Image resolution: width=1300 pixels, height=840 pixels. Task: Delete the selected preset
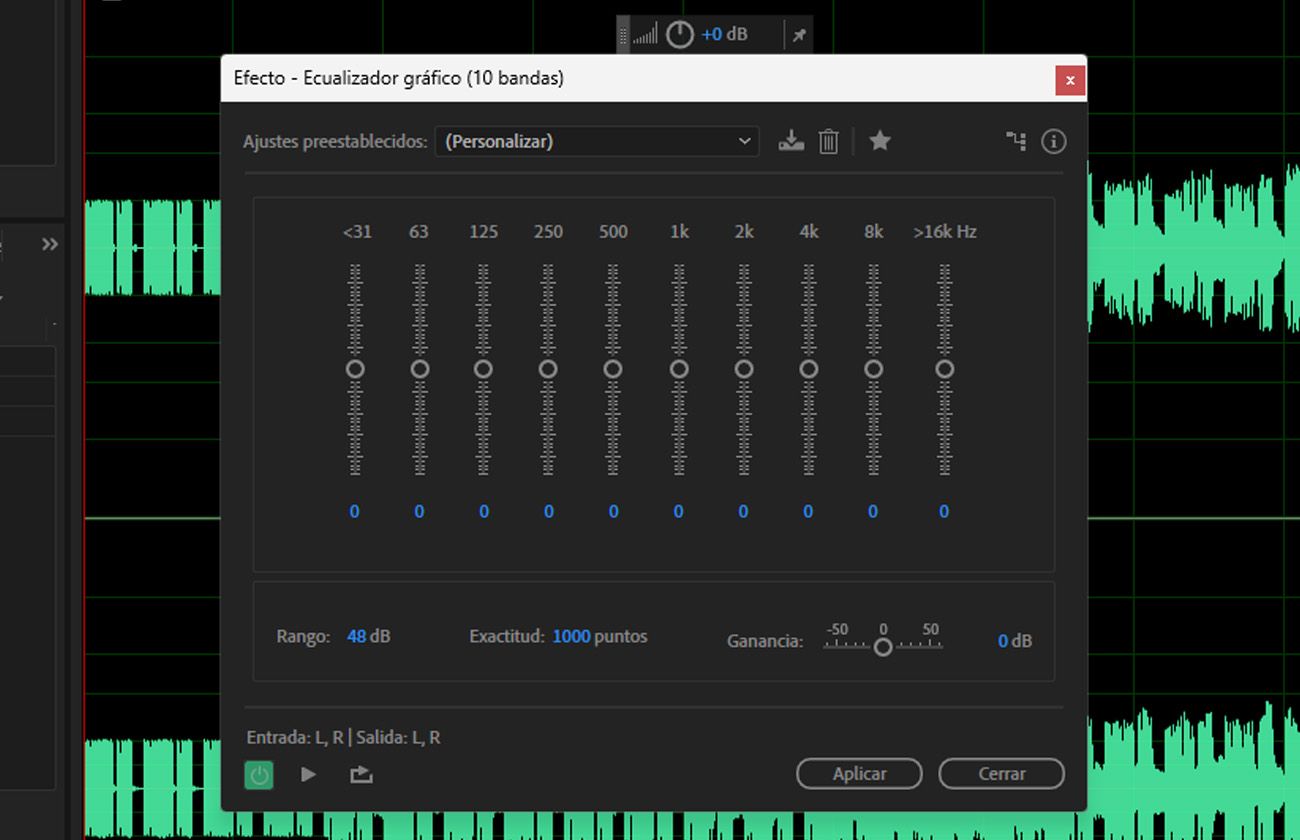click(827, 141)
